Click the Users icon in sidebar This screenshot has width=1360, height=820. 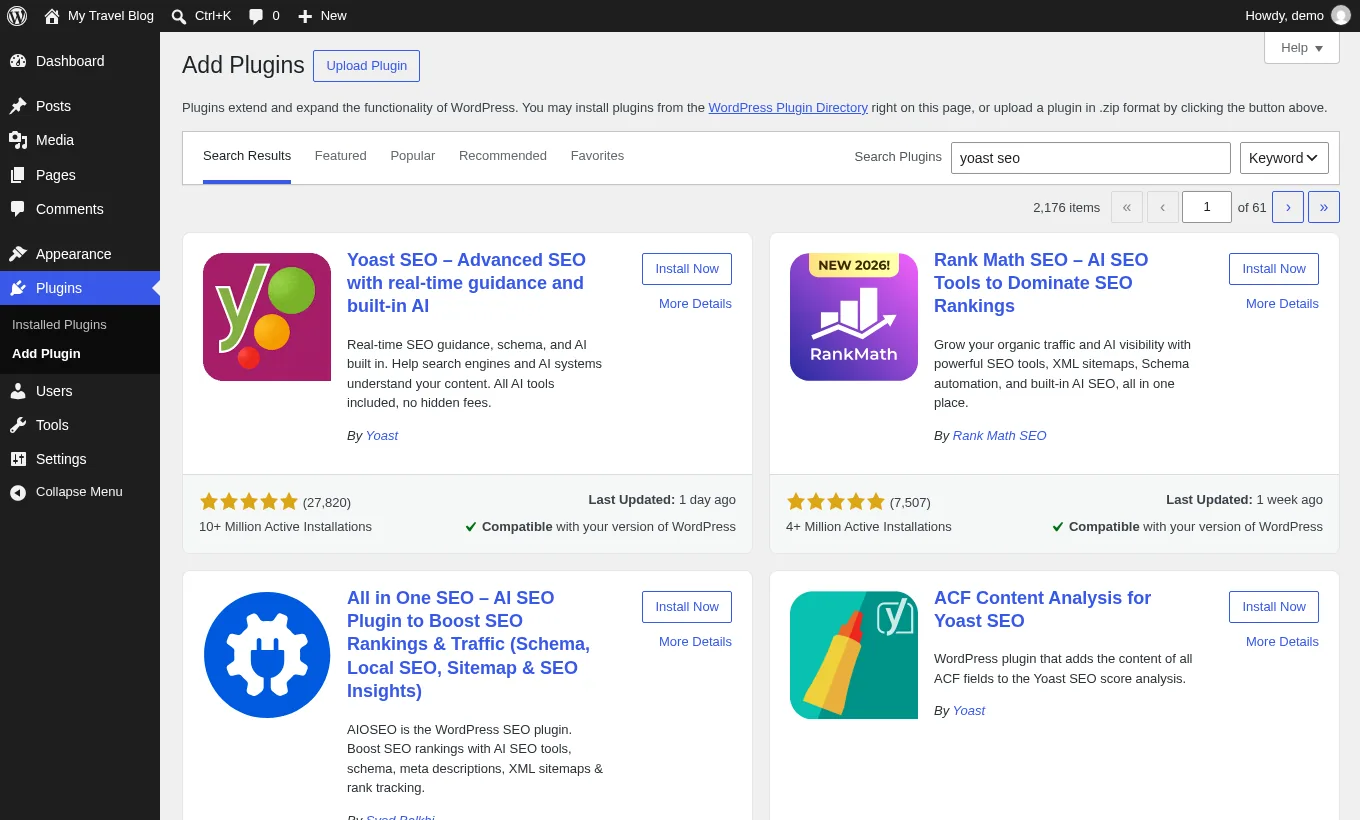(x=18, y=391)
